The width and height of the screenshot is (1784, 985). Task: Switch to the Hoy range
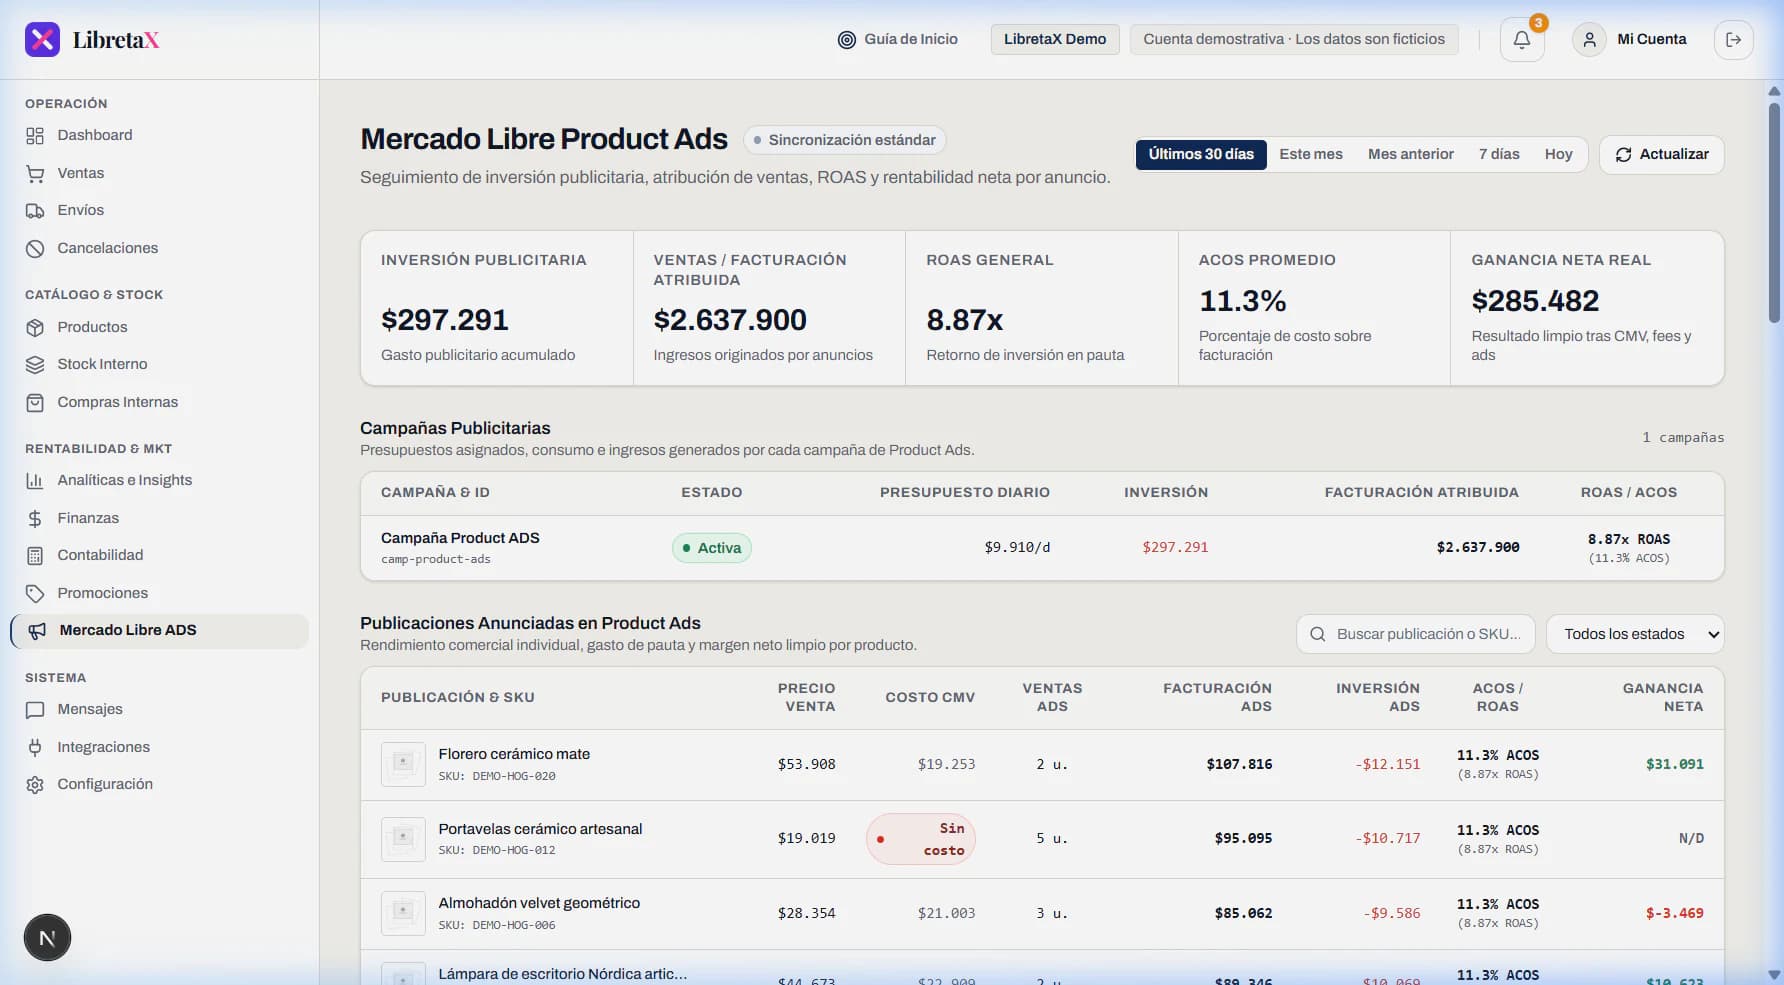coord(1558,154)
